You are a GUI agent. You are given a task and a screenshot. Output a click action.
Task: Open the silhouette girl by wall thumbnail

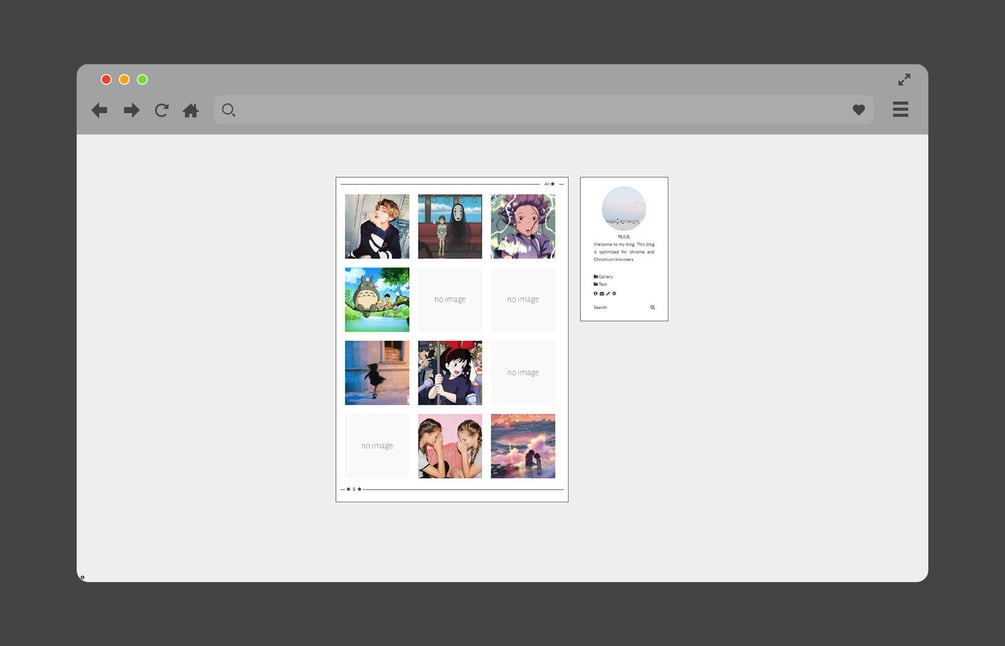click(x=377, y=372)
